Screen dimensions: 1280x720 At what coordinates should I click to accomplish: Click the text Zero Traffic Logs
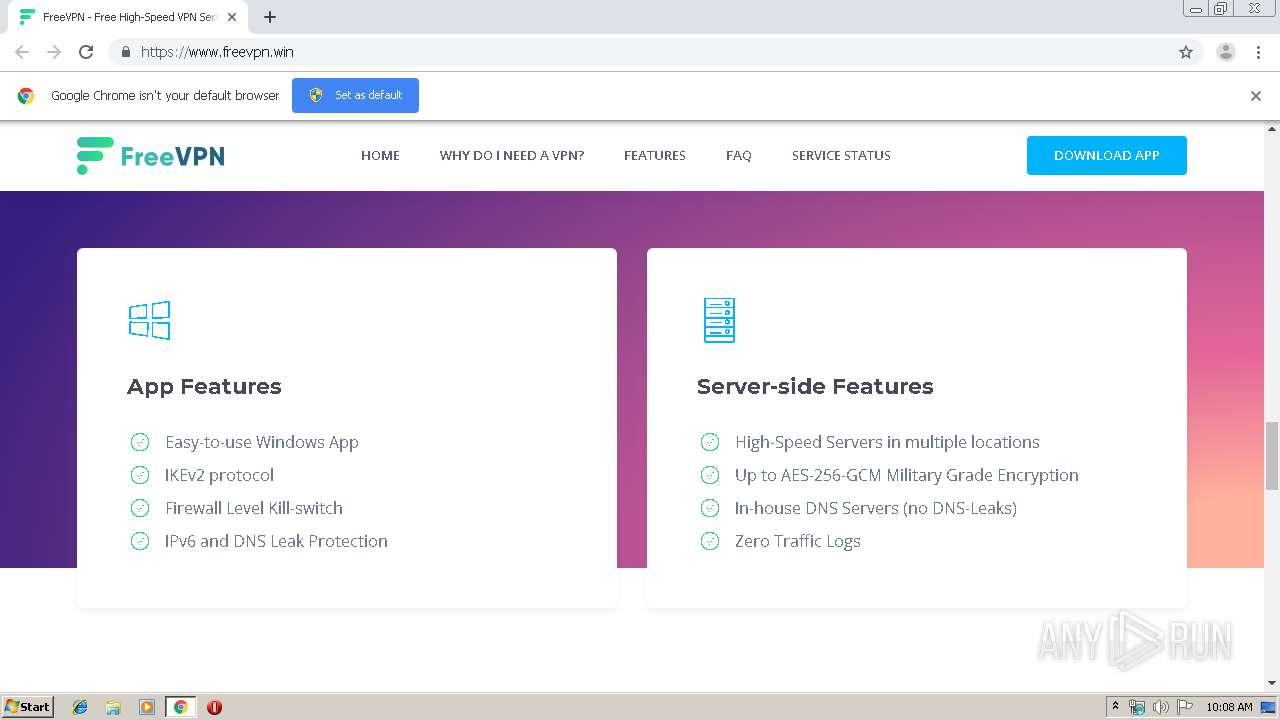point(798,541)
